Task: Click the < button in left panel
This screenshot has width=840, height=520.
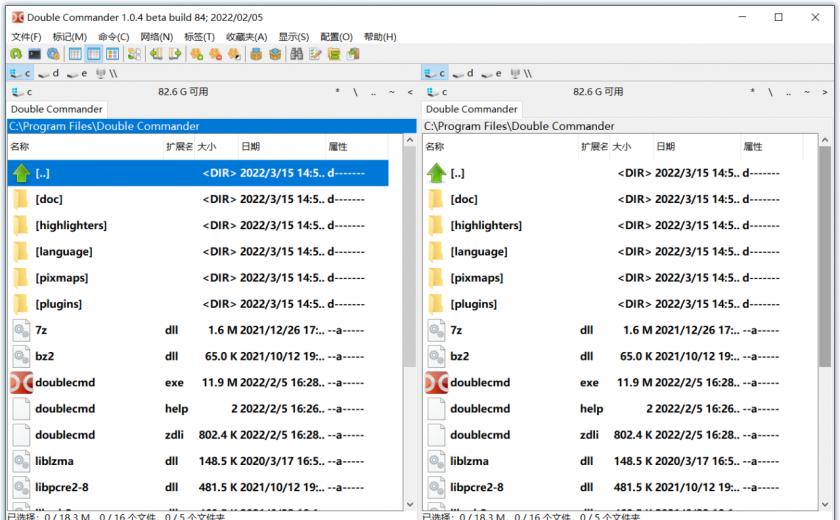Action: point(410,92)
